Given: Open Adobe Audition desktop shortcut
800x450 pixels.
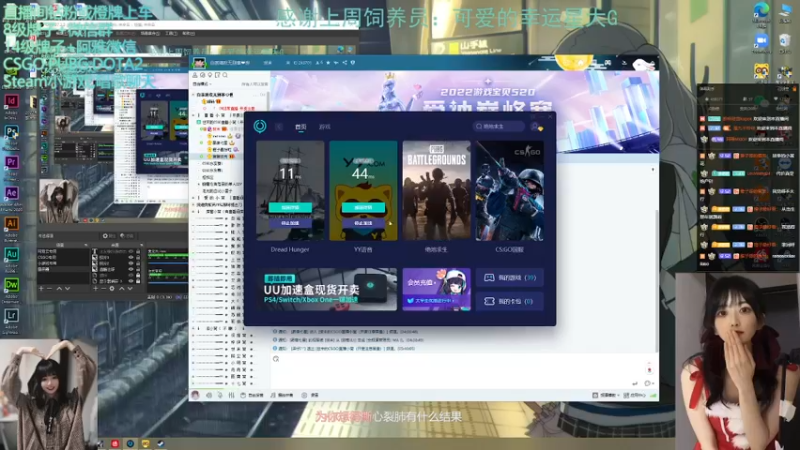Looking at the screenshot, I should click(x=11, y=254).
